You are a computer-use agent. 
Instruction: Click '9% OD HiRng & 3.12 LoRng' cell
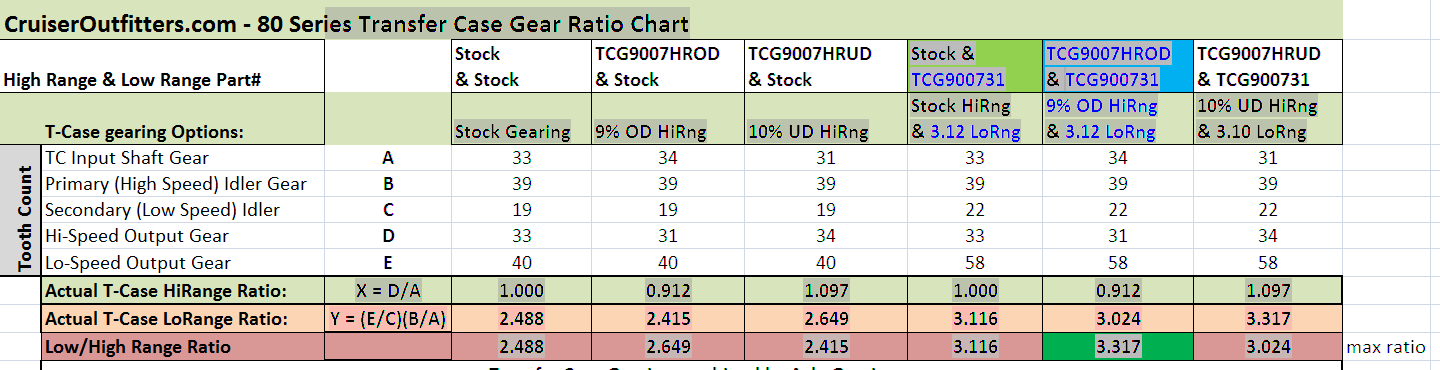[x=1118, y=118]
